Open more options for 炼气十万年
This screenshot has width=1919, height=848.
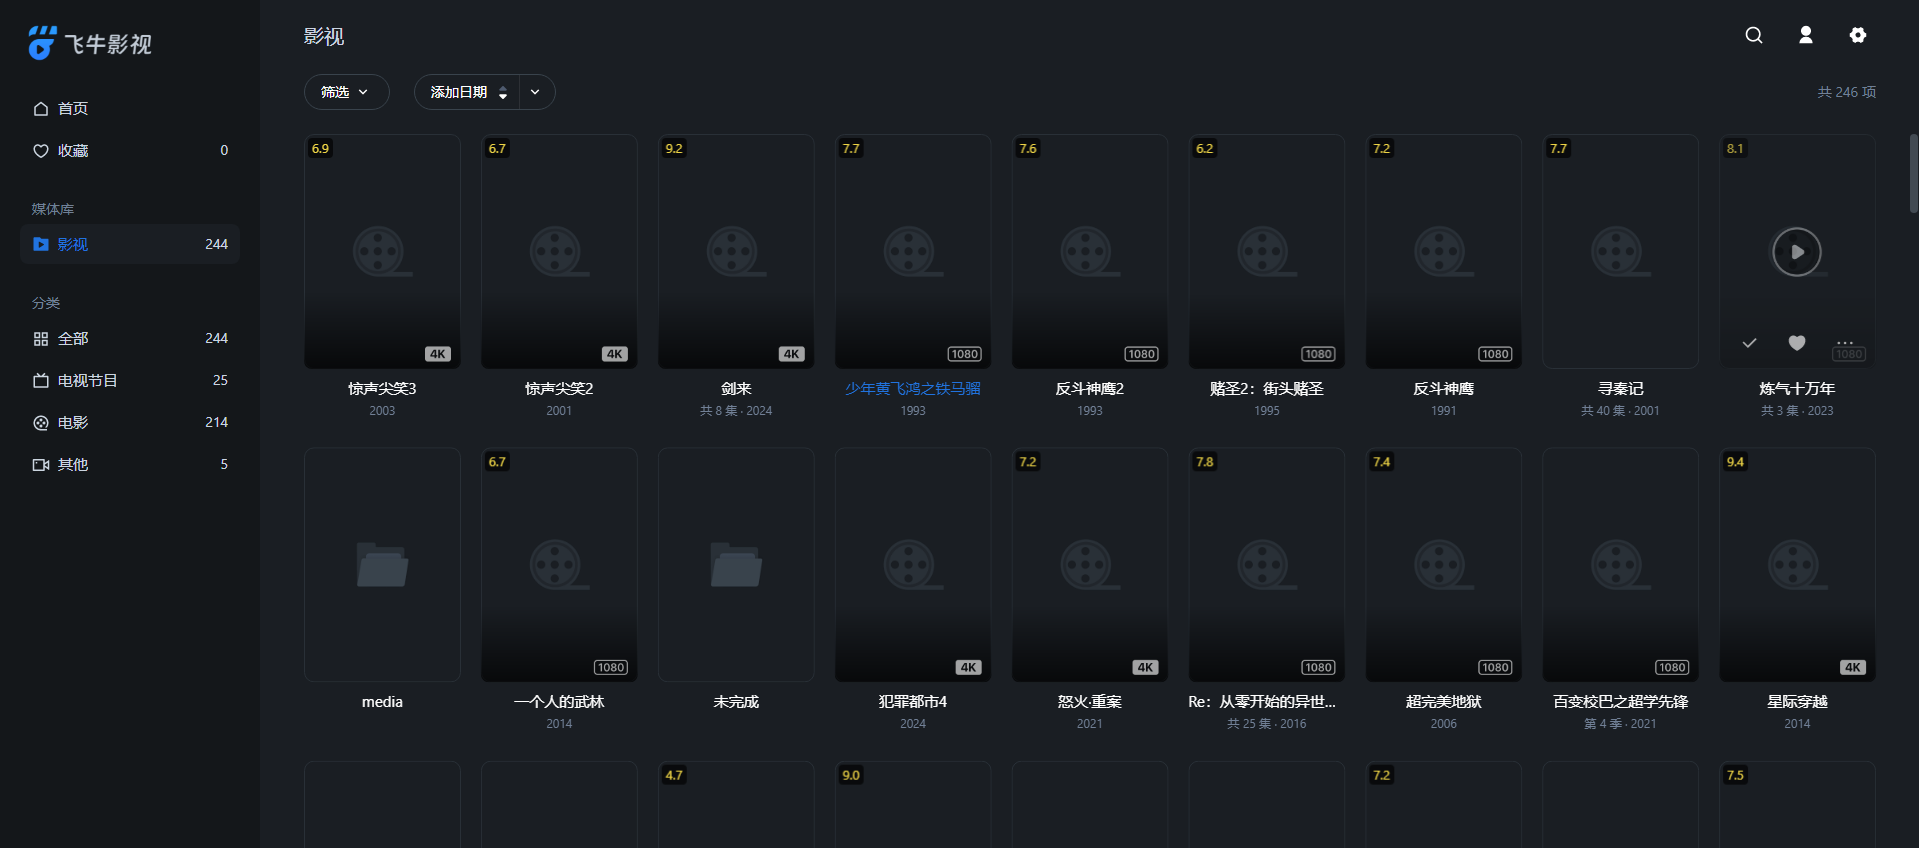(x=1845, y=343)
